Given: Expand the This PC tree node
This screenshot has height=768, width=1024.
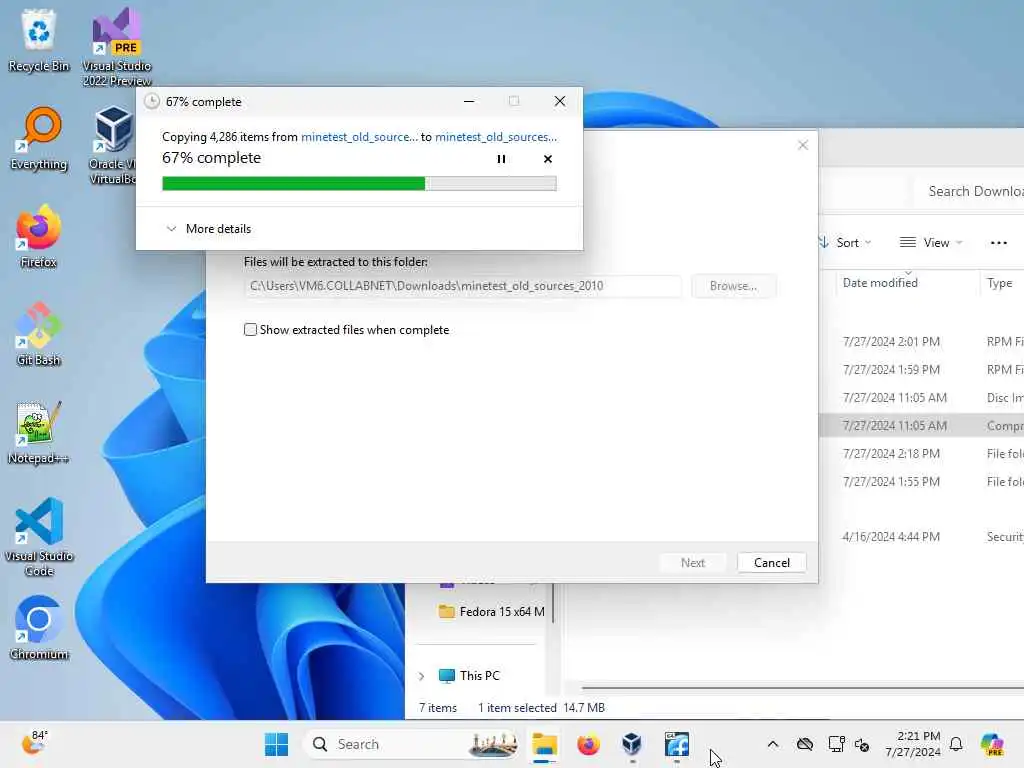Looking at the screenshot, I should click(x=421, y=676).
